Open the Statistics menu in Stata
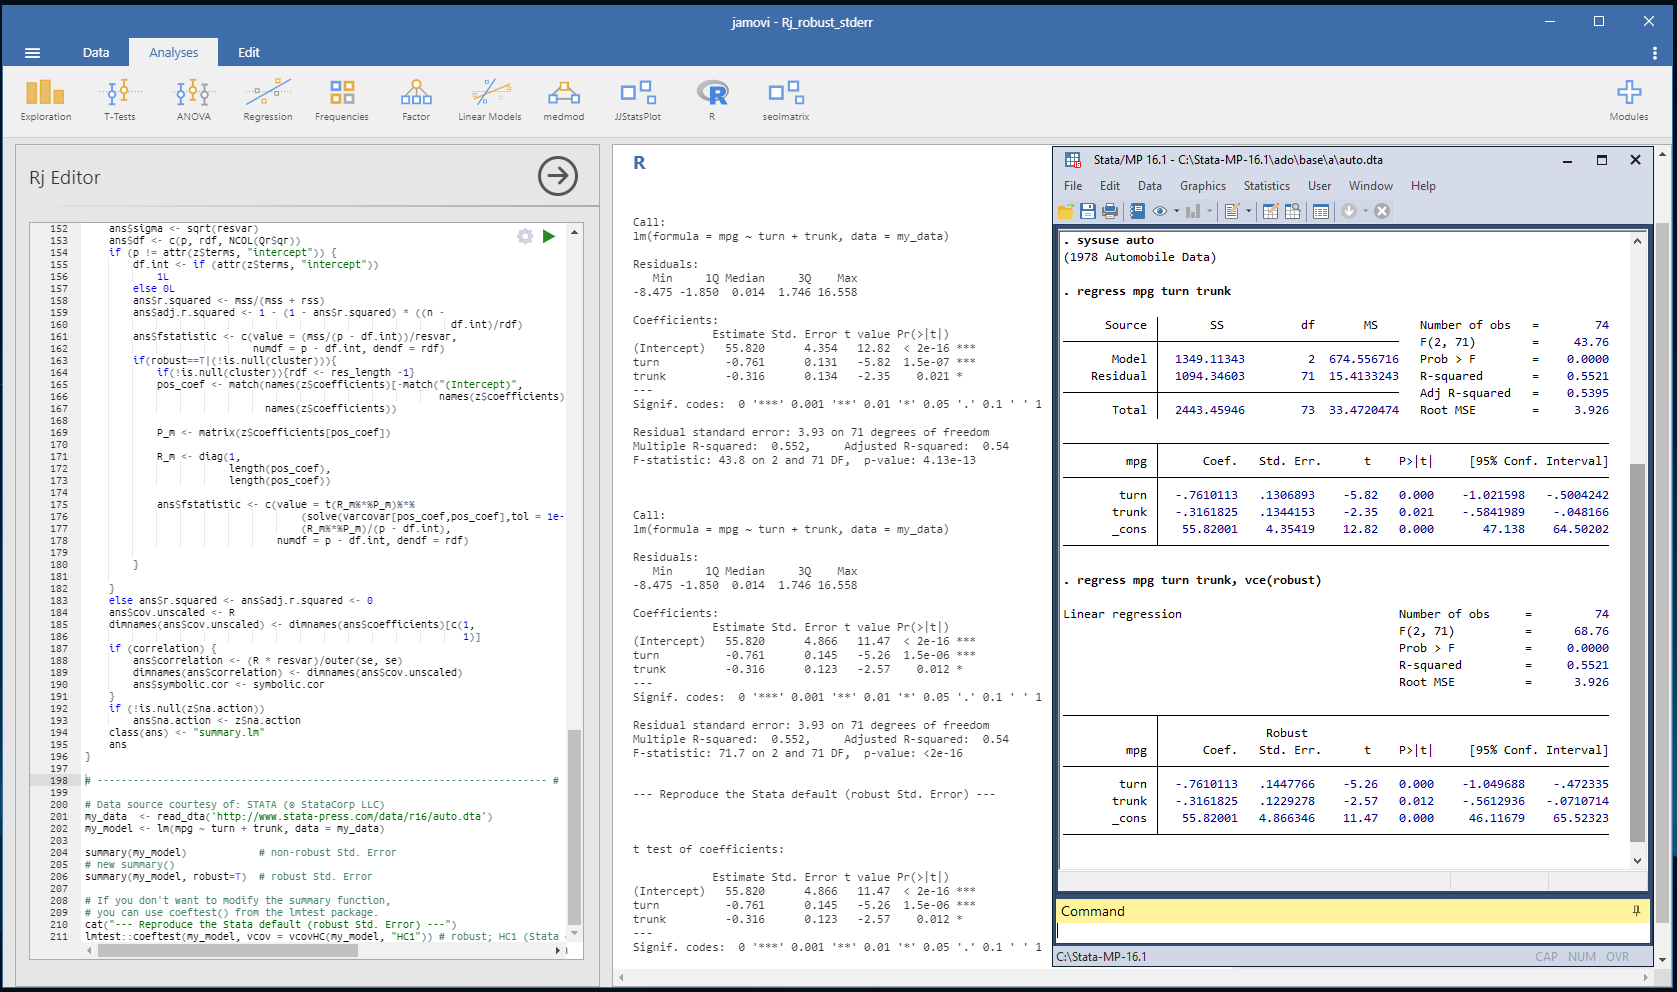1677x992 pixels. pyautogui.click(x=1266, y=186)
